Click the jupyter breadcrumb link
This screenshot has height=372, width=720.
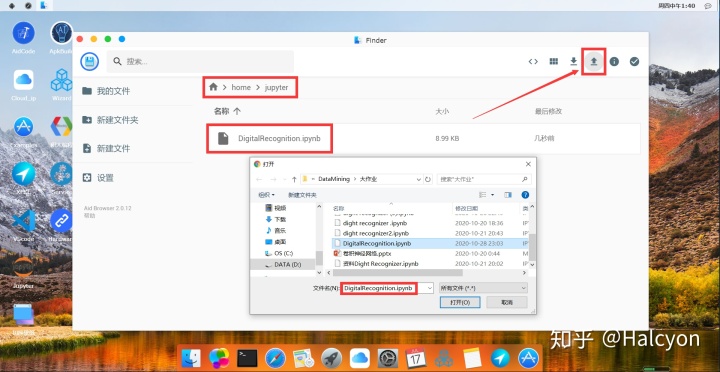click(x=276, y=87)
